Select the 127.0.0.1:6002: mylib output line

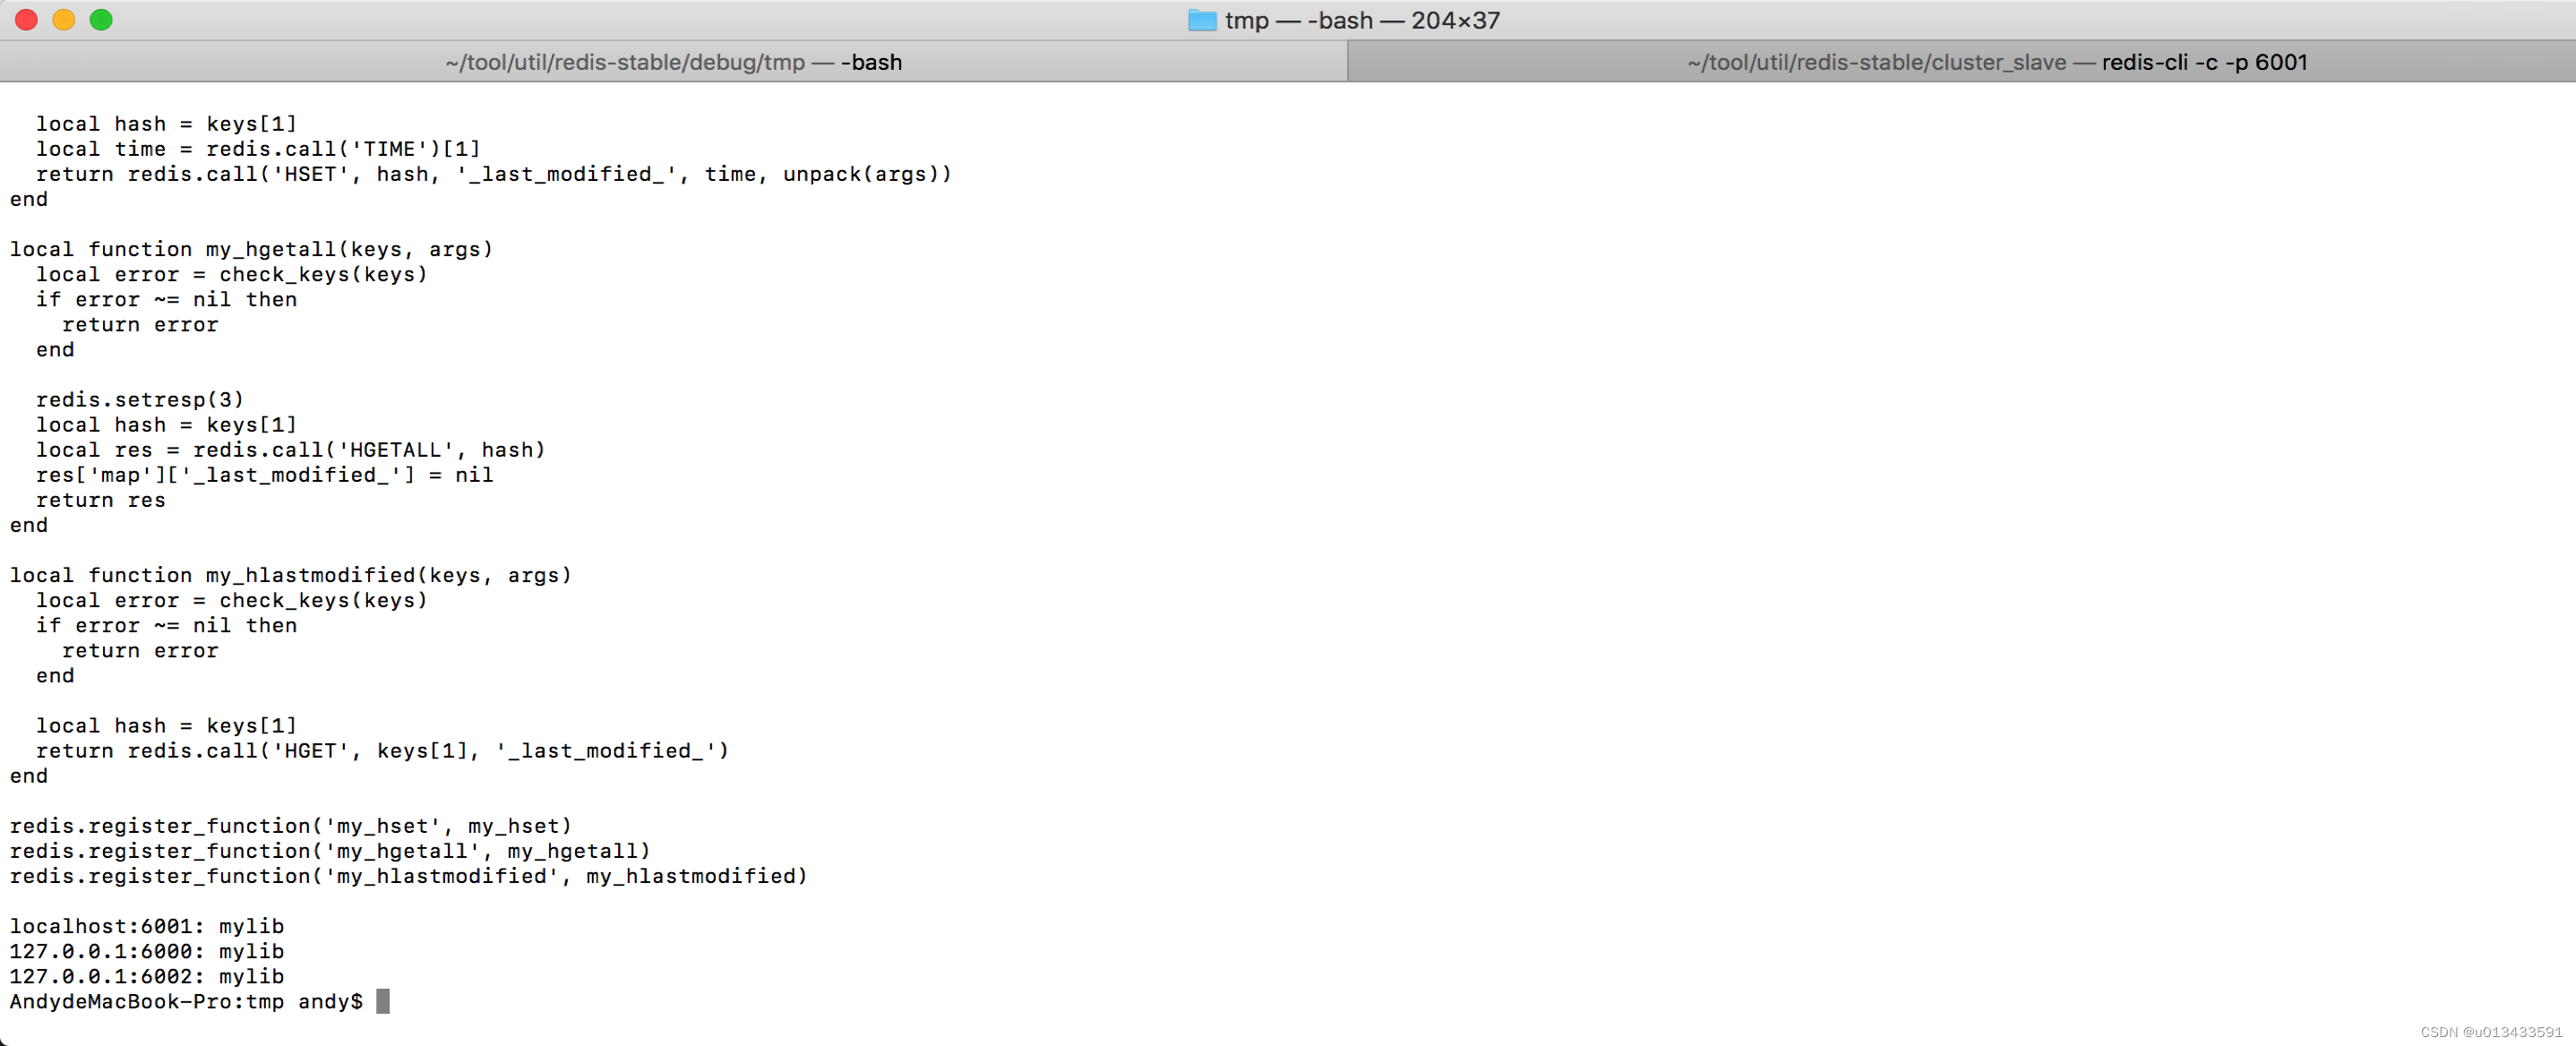click(x=146, y=976)
